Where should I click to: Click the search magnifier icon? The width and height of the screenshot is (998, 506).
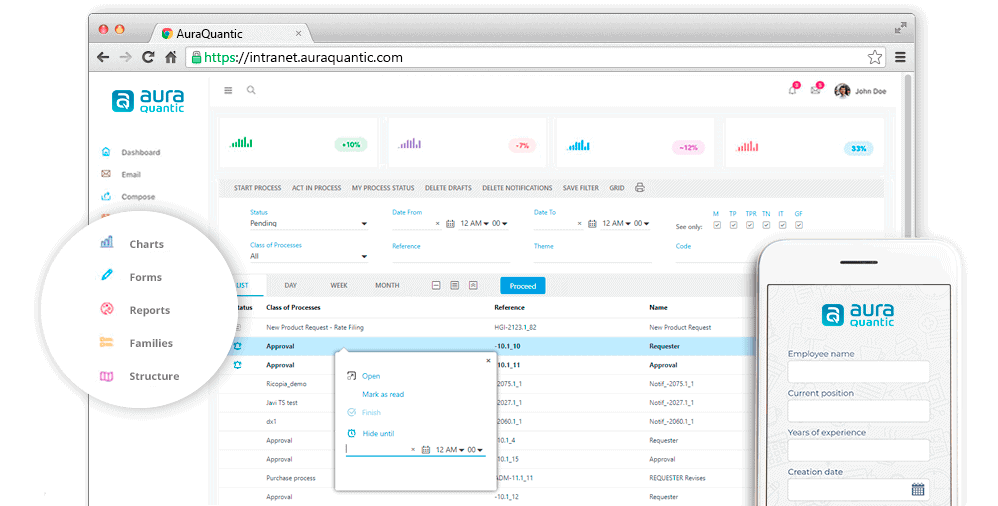coord(251,90)
